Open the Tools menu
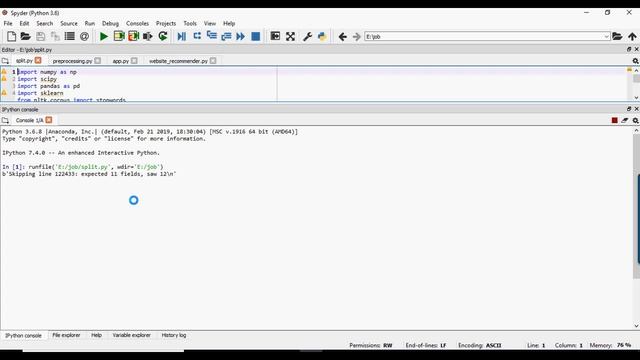This screenshot has width=640, height=360. (x=190, y=24)
